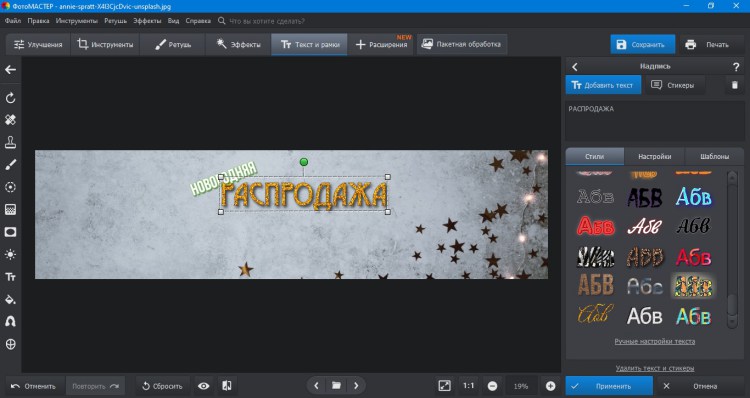This screenshot has width=750, height=398.
Task: Switch to the Улучшения toolbar tab
Action: tap(38, 44)
